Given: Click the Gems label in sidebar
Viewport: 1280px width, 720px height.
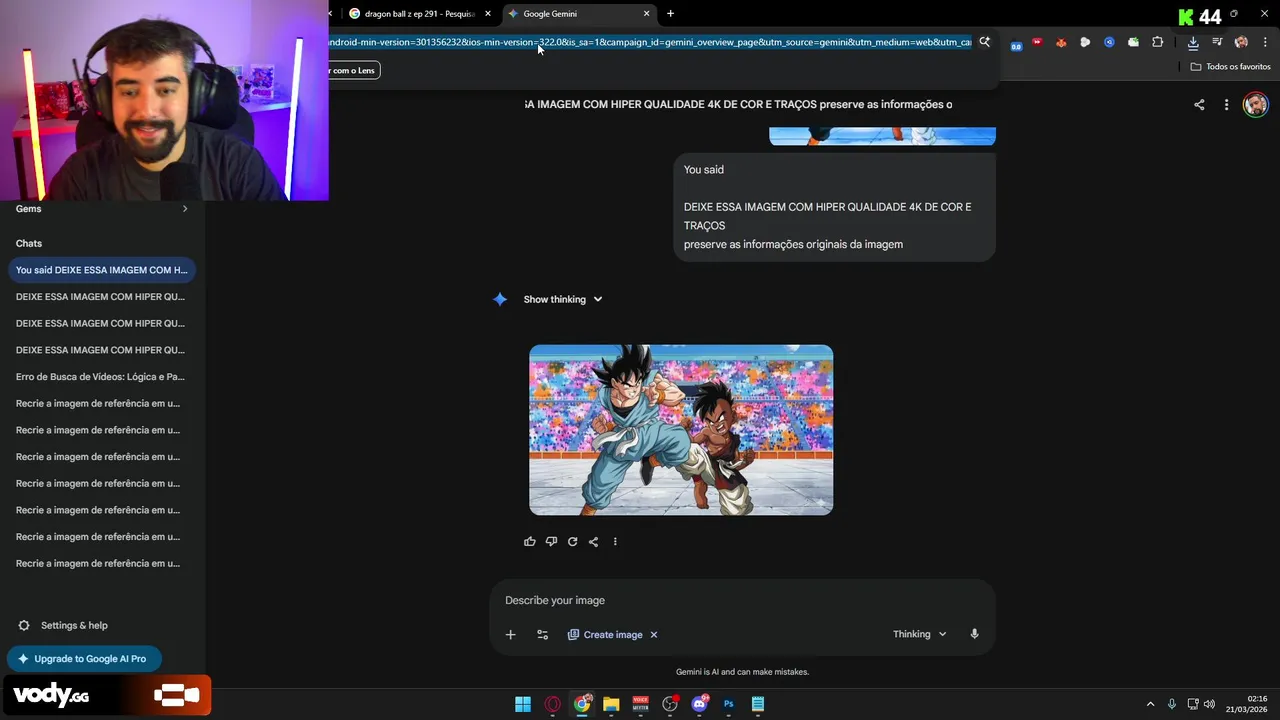Looking at the screenshot, I should tap(28, 209).
